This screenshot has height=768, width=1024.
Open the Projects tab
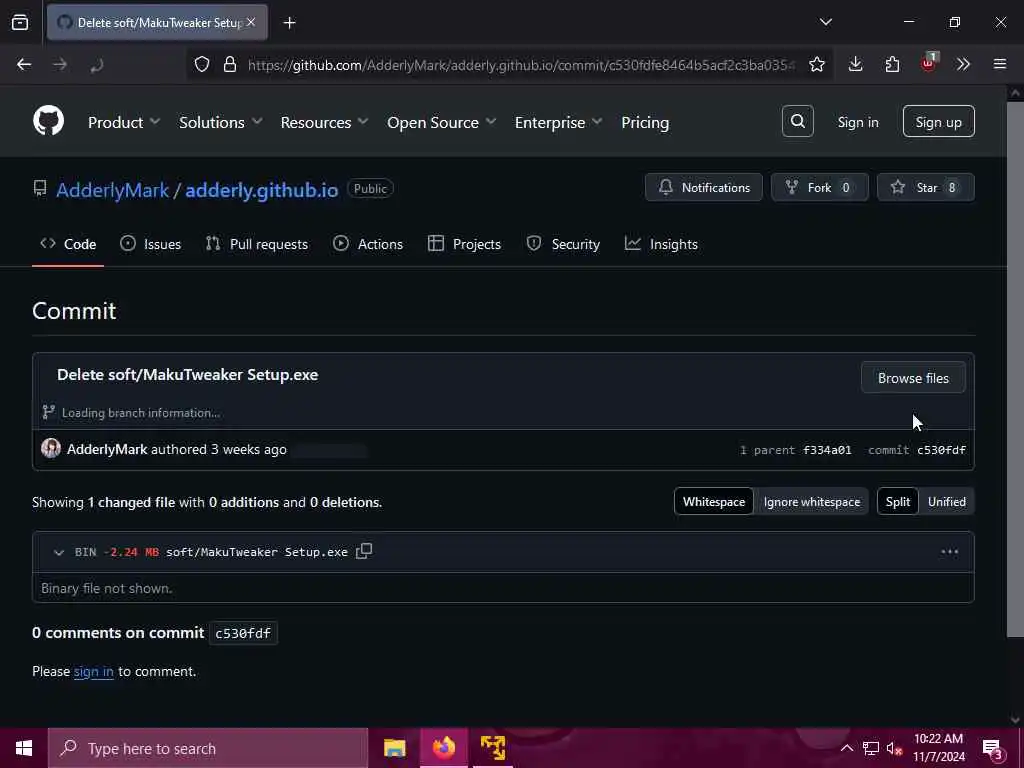click(464, 244)
